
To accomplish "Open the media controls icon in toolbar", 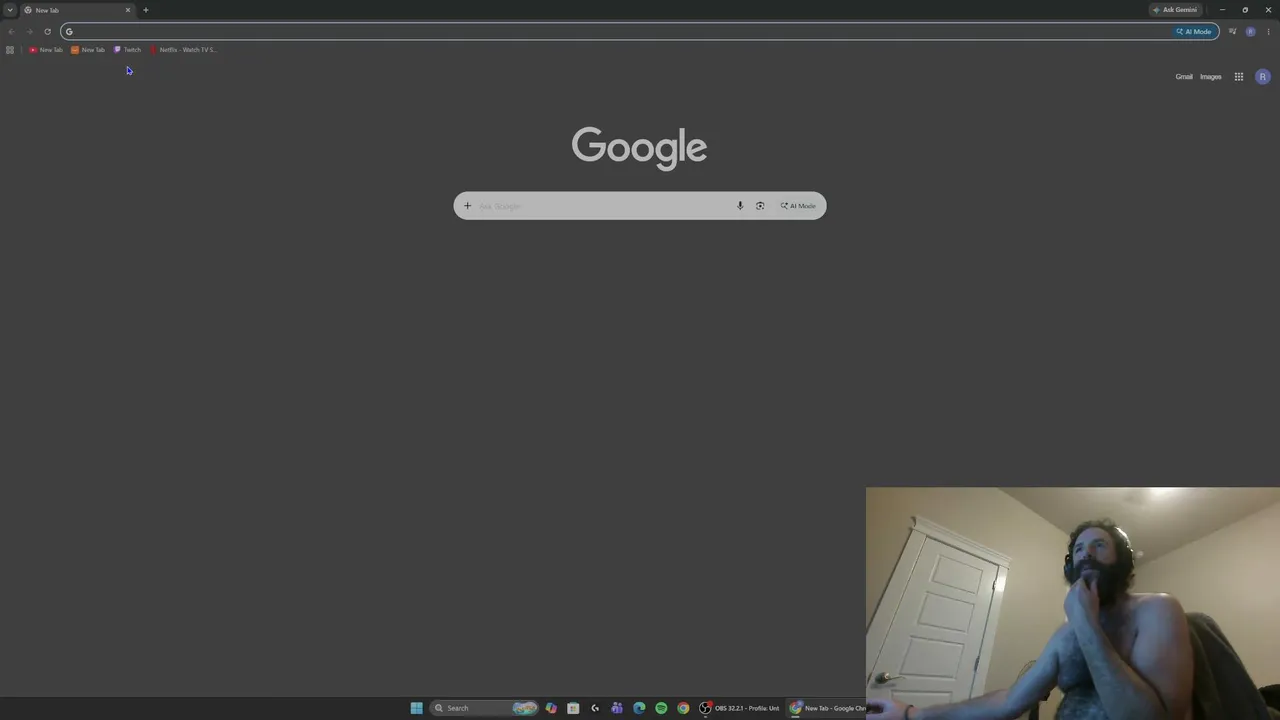I will click(1232, 31).
